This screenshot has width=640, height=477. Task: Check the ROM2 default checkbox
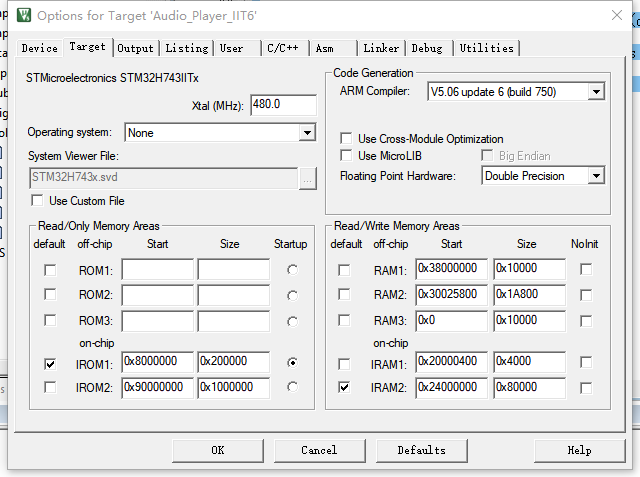[50, 294]
